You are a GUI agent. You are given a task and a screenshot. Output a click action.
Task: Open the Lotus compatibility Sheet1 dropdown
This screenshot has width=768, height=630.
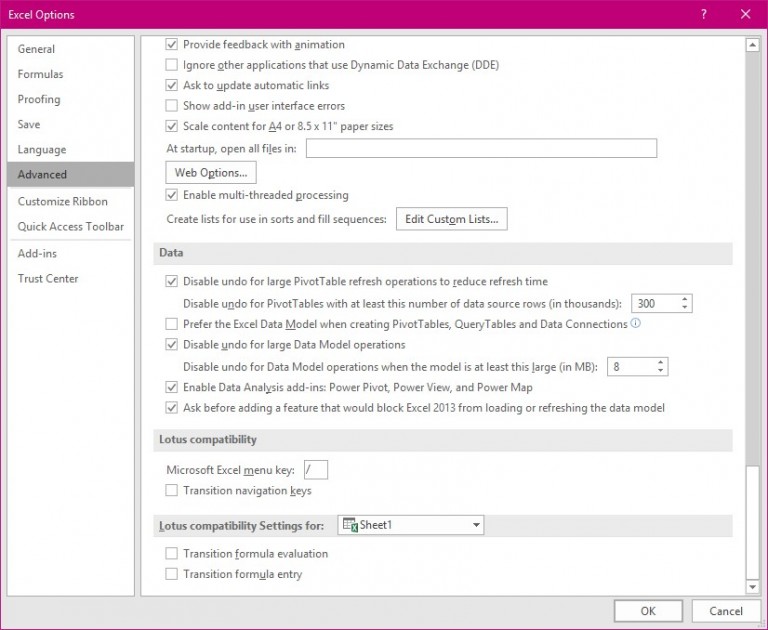point(410,525)
